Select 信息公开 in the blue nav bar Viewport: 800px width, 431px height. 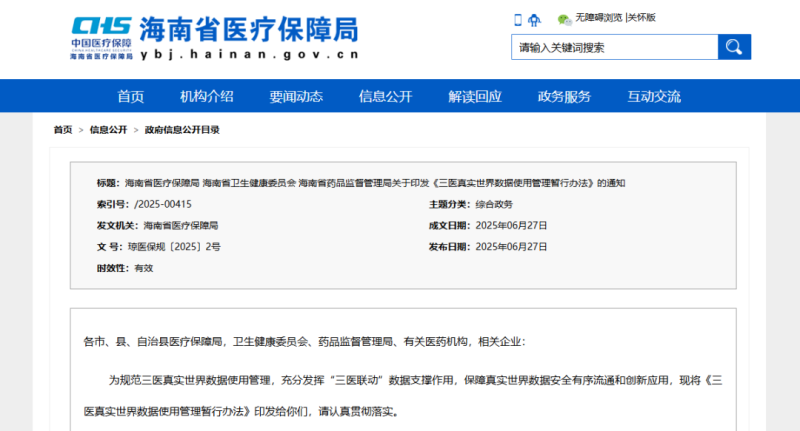tap(385, 97)
